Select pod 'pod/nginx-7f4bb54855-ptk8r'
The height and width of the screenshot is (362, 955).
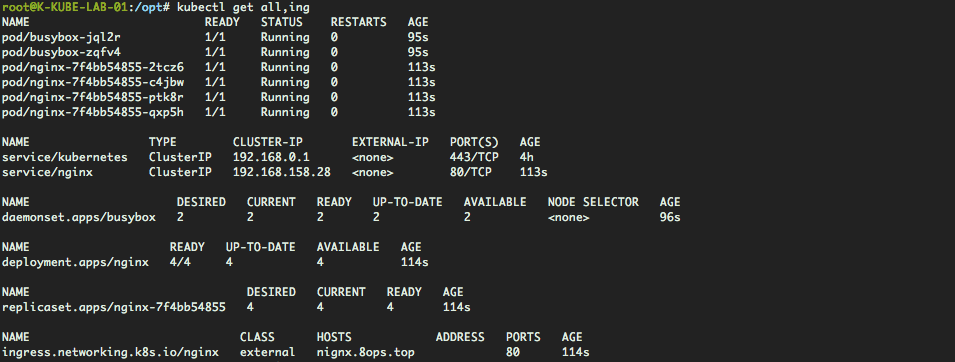[93, 98]
